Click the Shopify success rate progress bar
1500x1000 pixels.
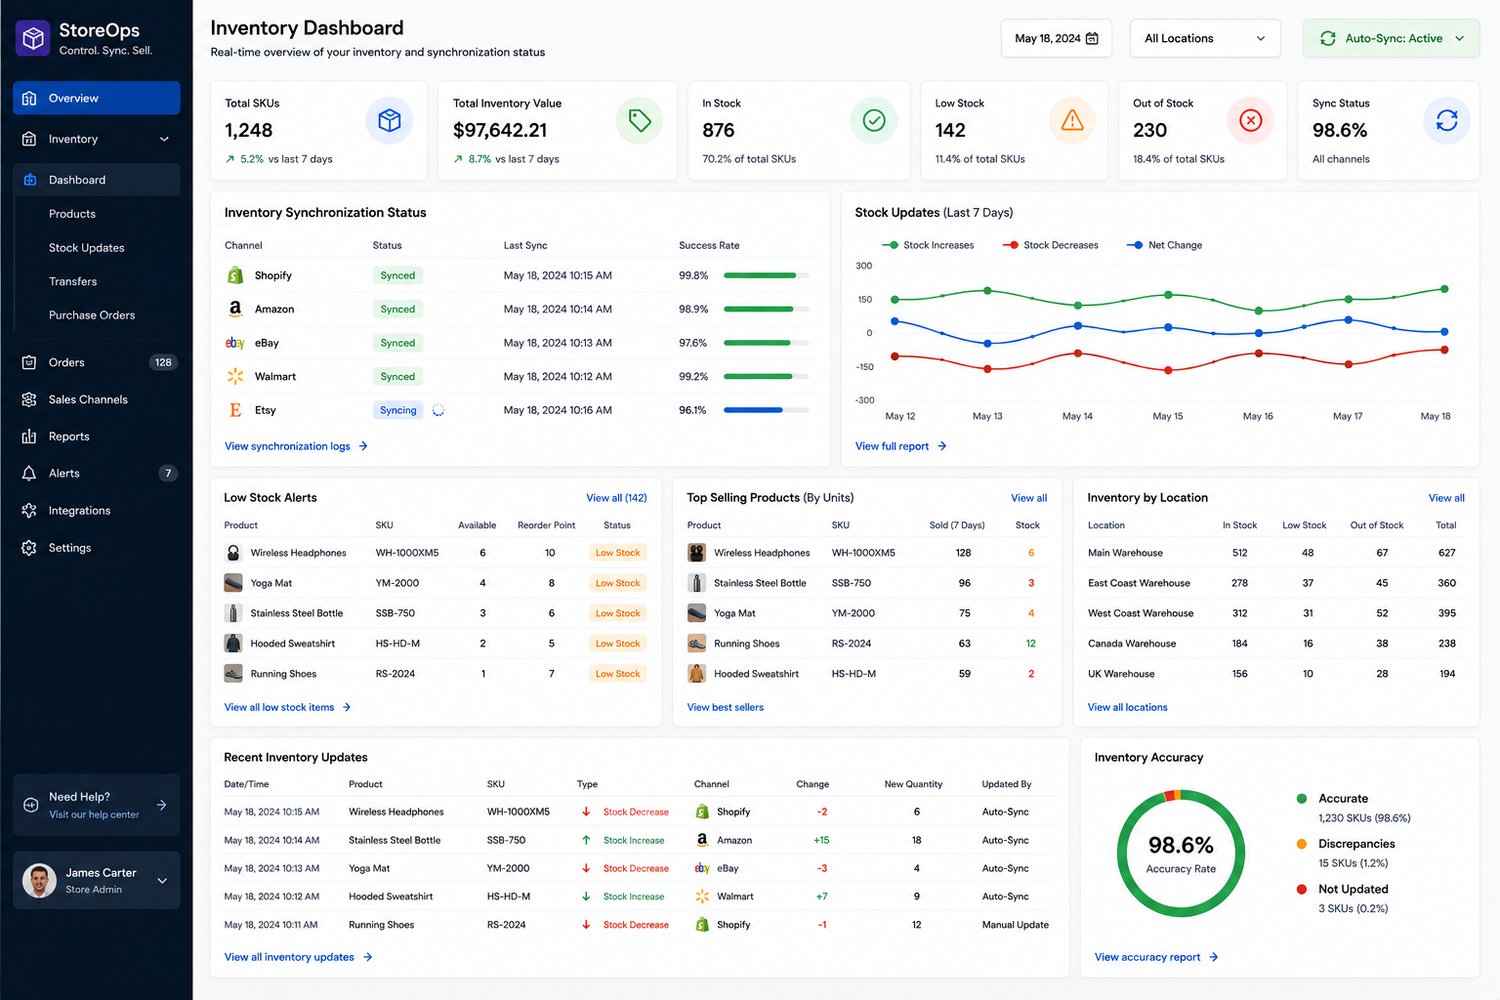tap(765, 275)
